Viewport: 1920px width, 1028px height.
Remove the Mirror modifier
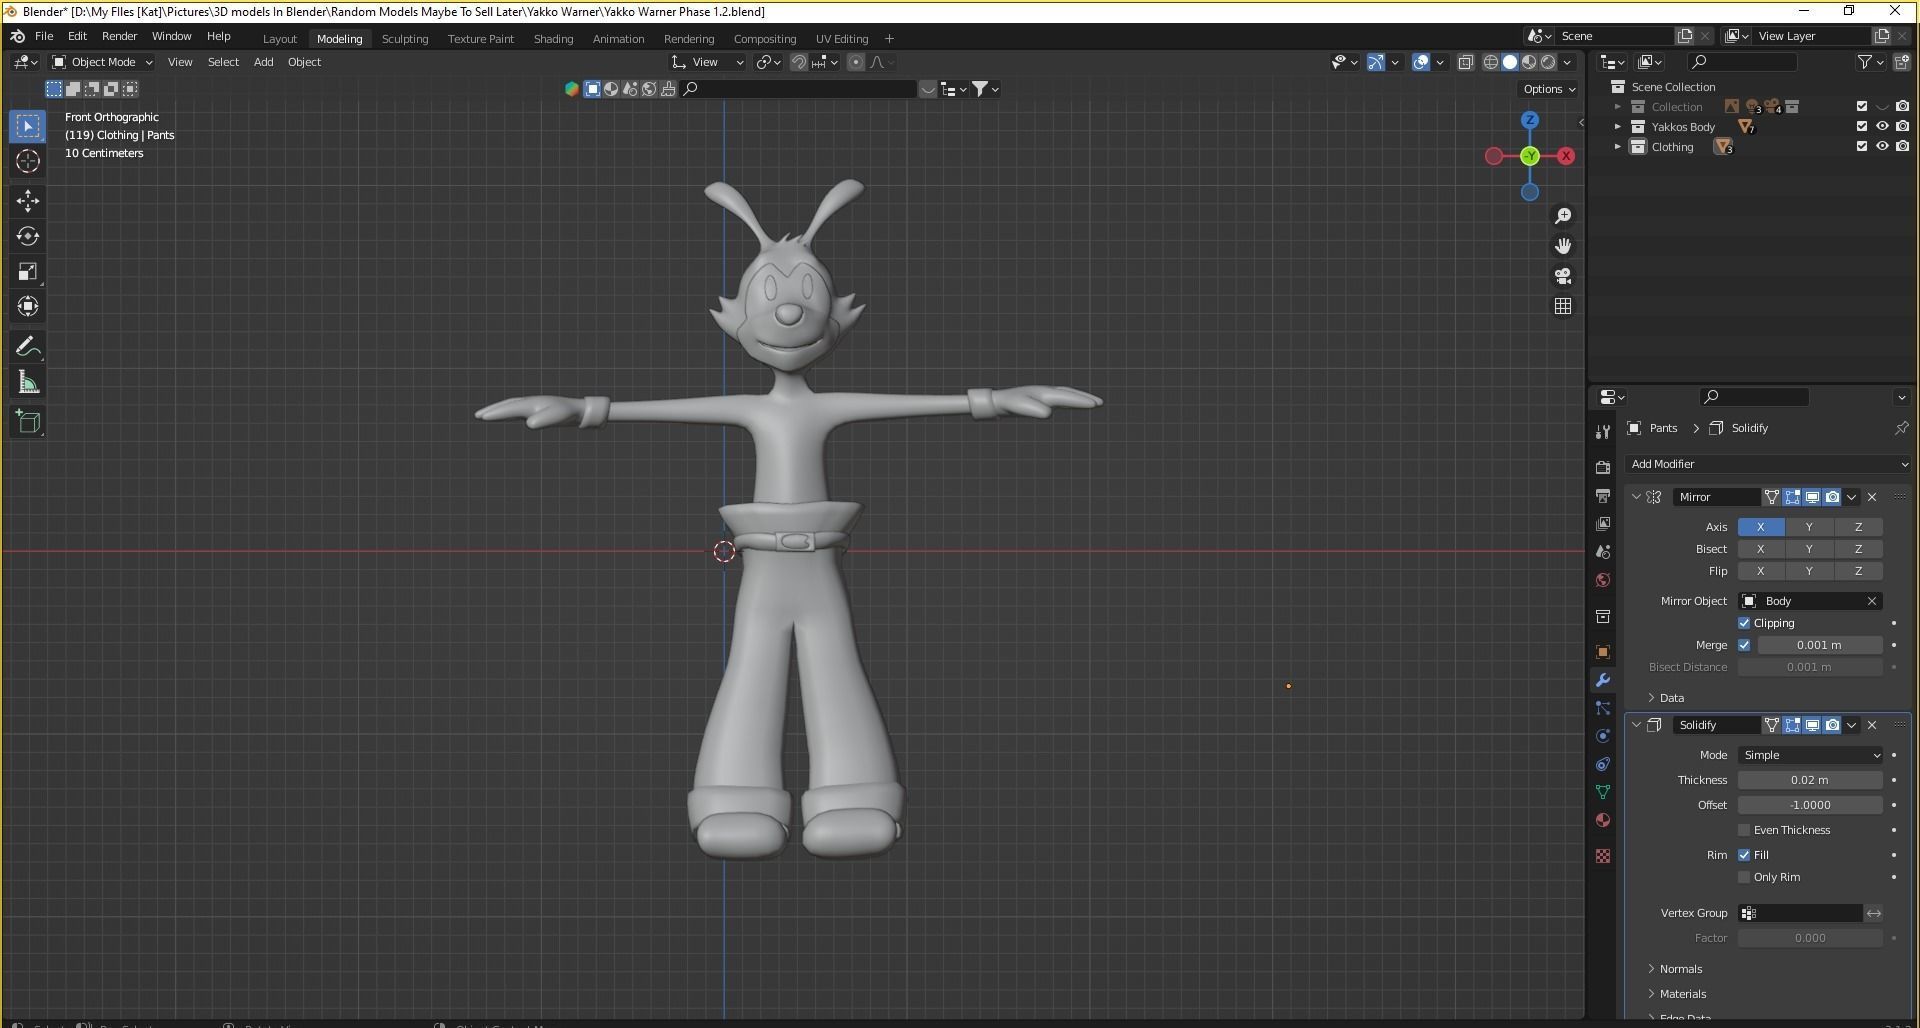click(1872, 497)
